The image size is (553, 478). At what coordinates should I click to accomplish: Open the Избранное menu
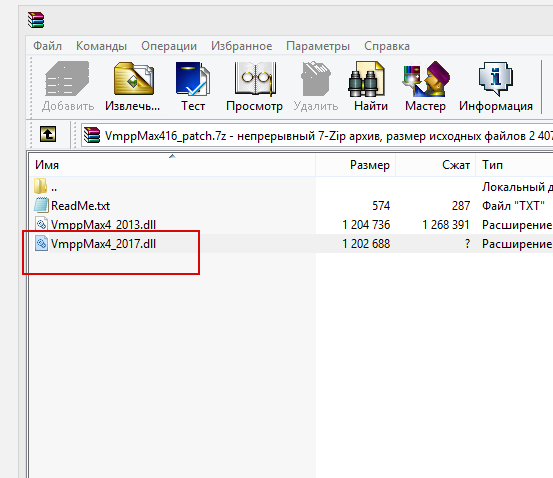pos(242,46)
